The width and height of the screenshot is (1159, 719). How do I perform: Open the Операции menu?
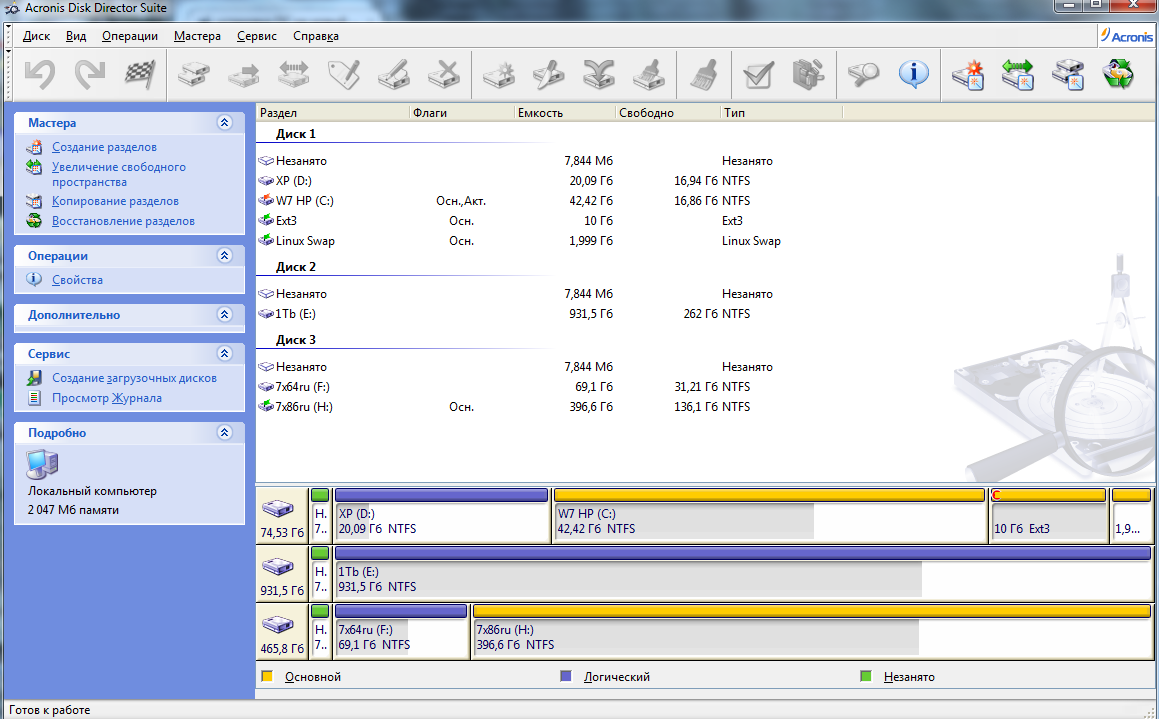tap(130, 35)
